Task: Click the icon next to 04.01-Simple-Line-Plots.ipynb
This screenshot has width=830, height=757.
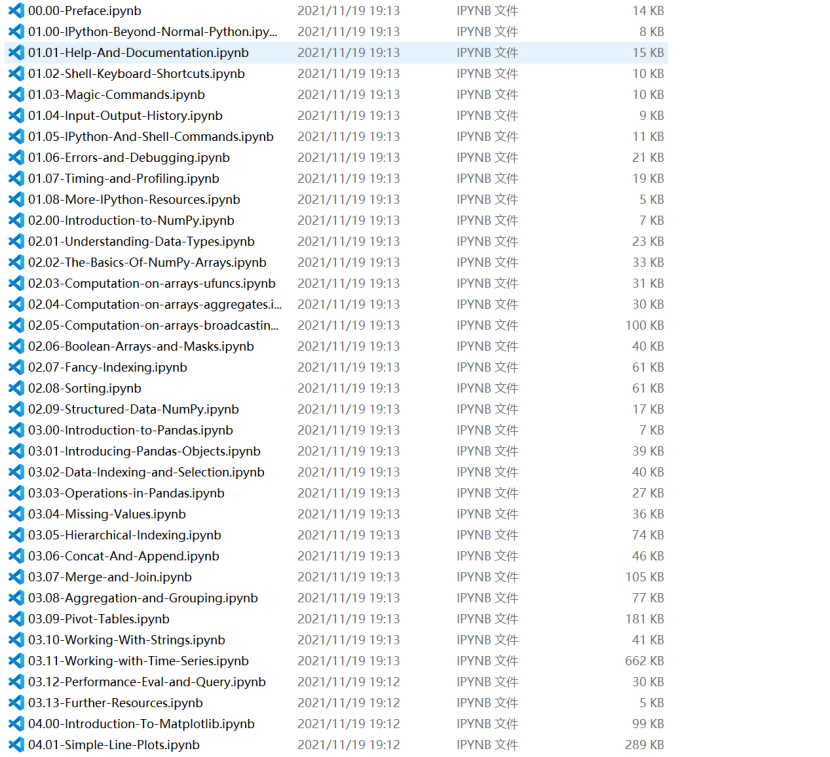Action: point(16,745)
